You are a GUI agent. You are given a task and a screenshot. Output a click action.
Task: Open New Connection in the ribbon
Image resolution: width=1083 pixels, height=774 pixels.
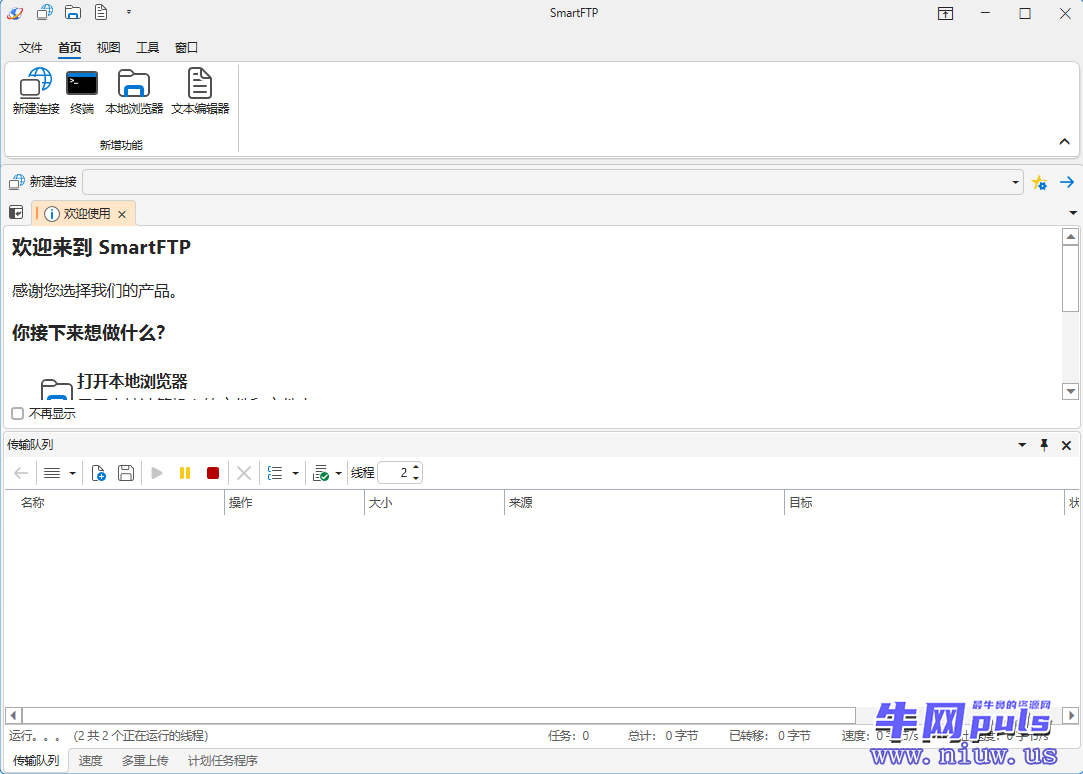click(x=36, y=90)
